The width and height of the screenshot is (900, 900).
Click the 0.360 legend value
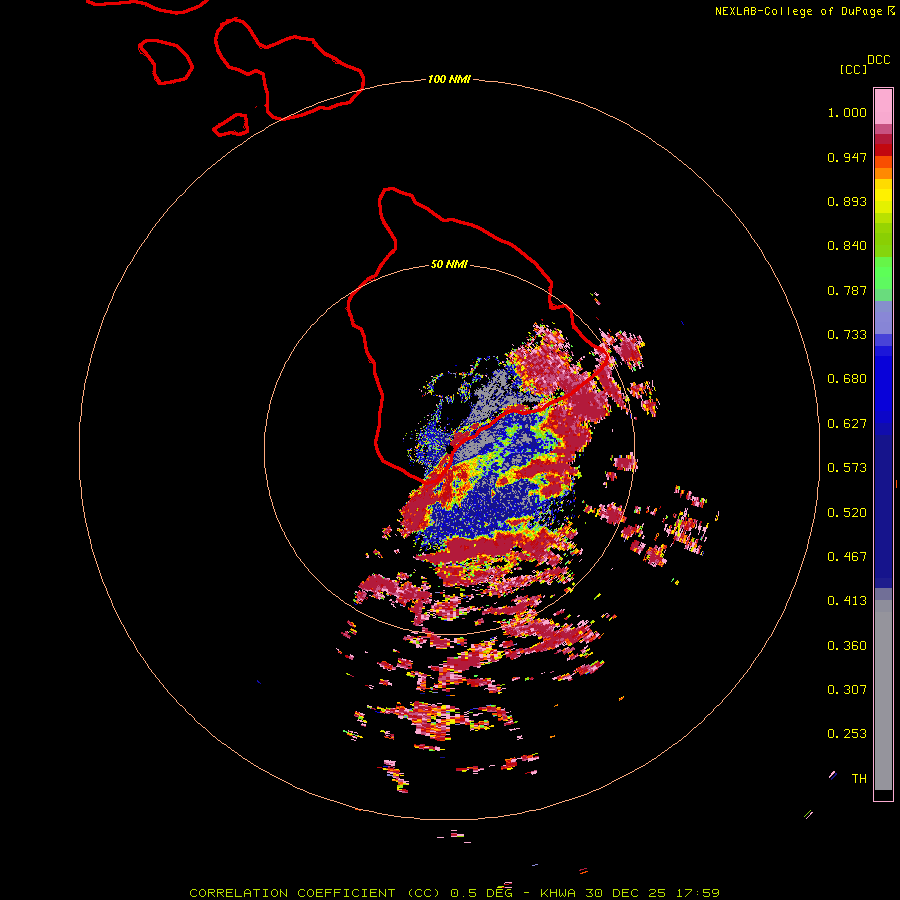click(x=847, y=646)
